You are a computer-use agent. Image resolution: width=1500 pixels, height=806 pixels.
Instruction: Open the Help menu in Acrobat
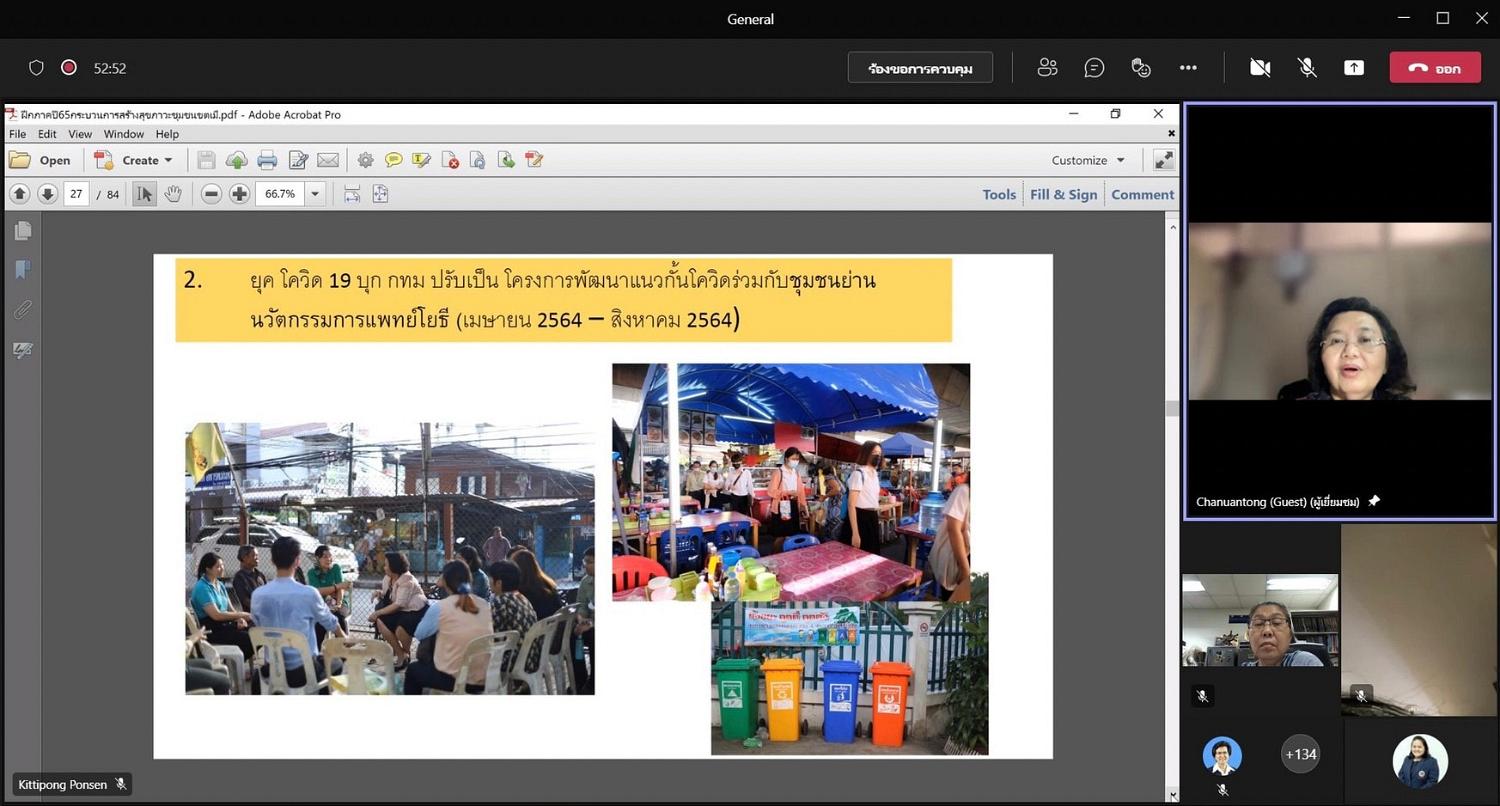[x=167, y=134]
